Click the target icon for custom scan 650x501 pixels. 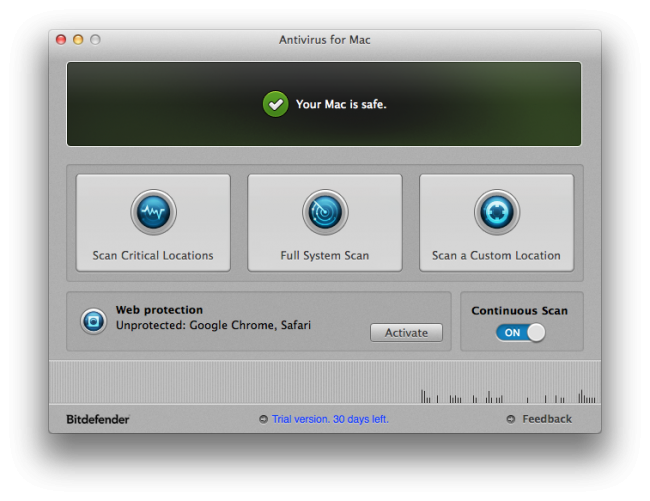pyautogui.click(x=497, y=212)
